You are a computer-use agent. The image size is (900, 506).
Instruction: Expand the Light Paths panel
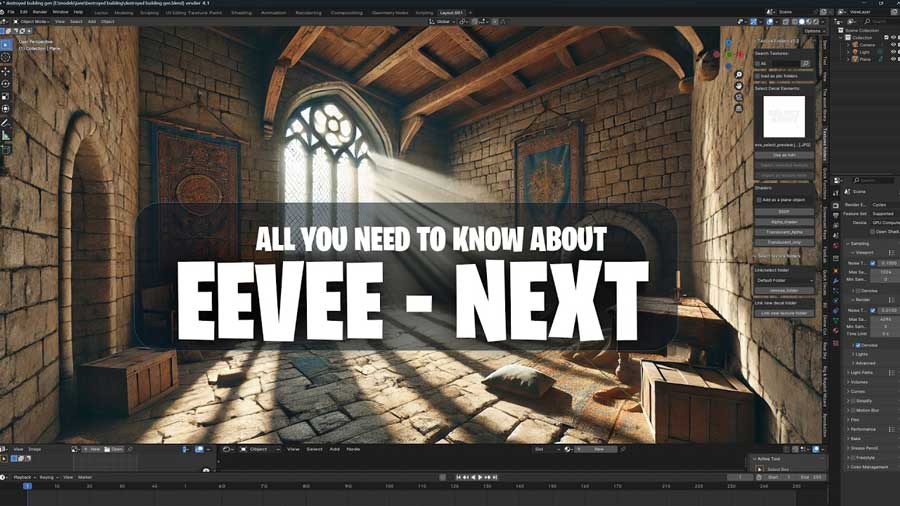tap(861, 372)
